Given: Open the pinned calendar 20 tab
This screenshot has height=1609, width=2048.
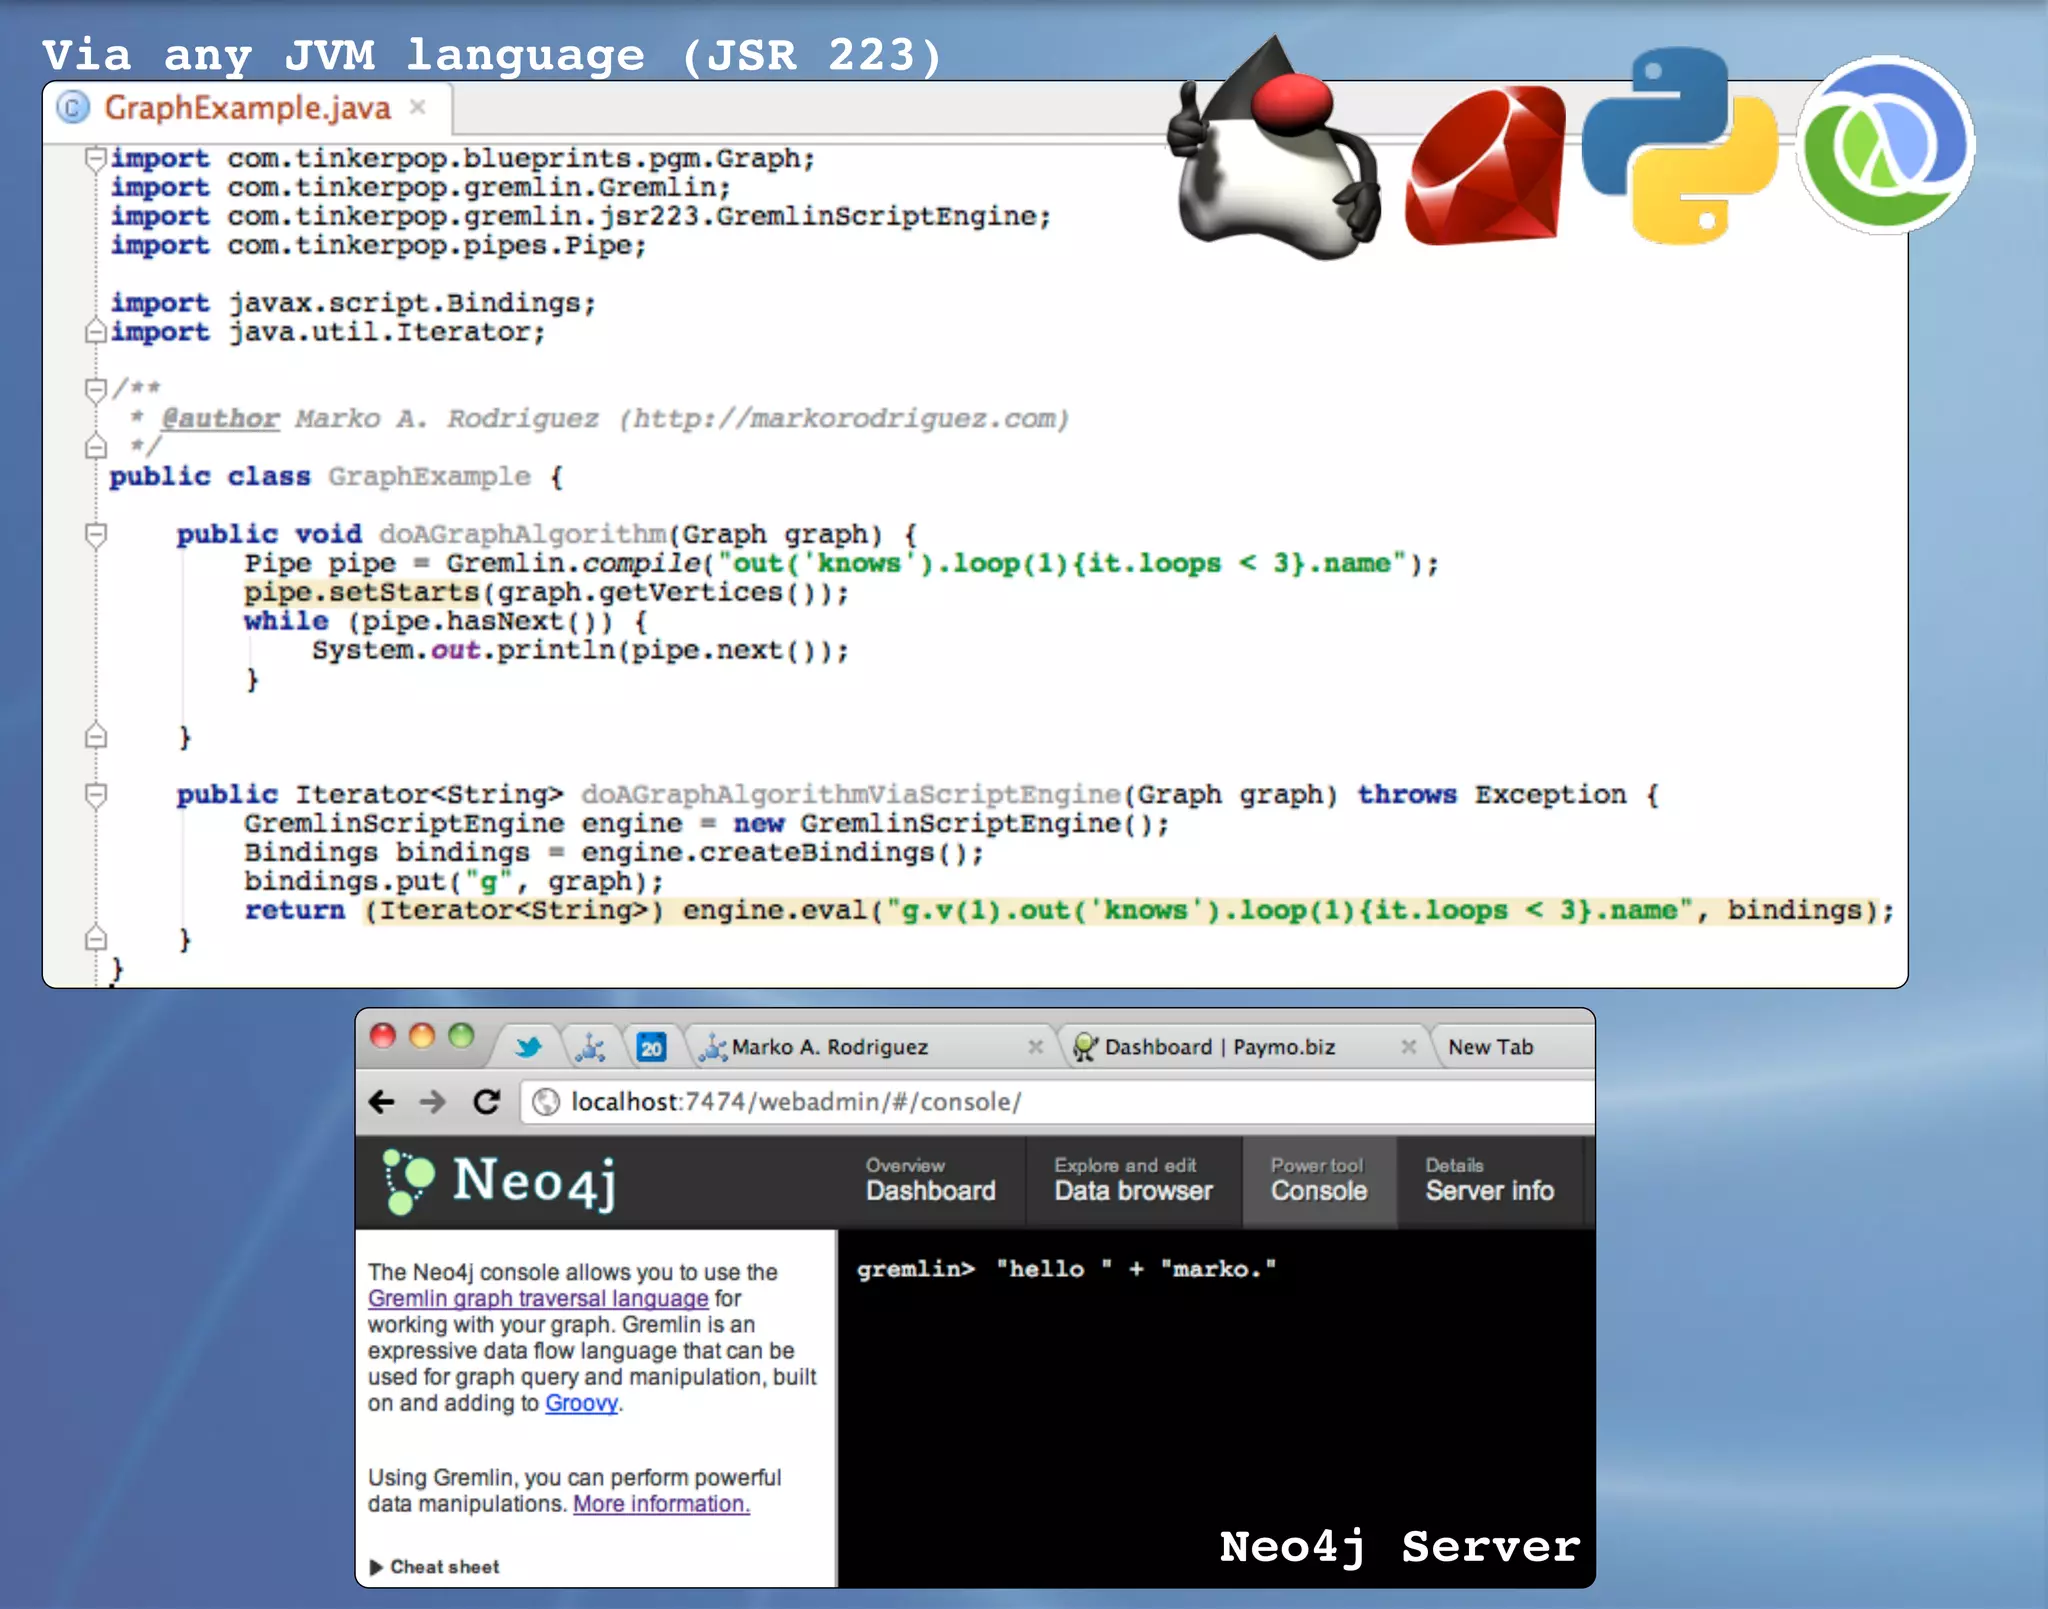Looking at the screenshot, I should pos(652,1047).
